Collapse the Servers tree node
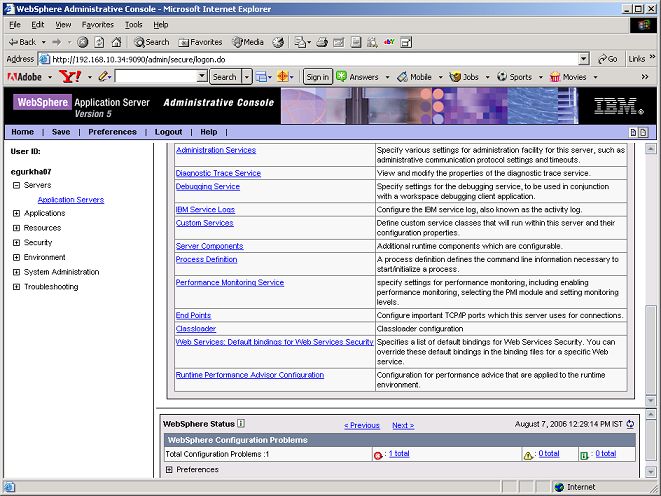 coord(16,185)
